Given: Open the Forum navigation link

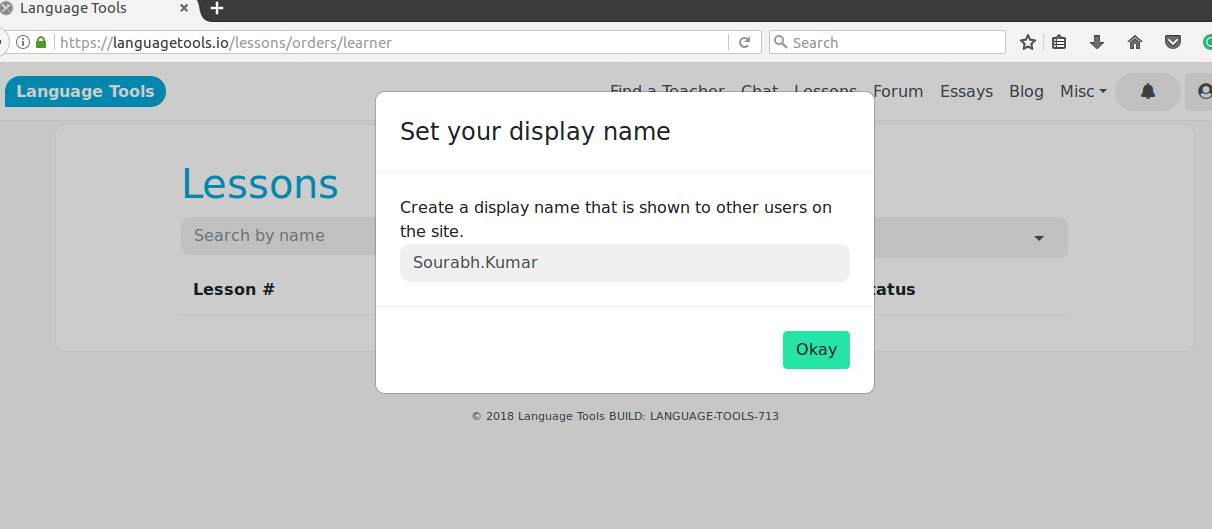Looking at the screenshot, I should pos(897,91).
